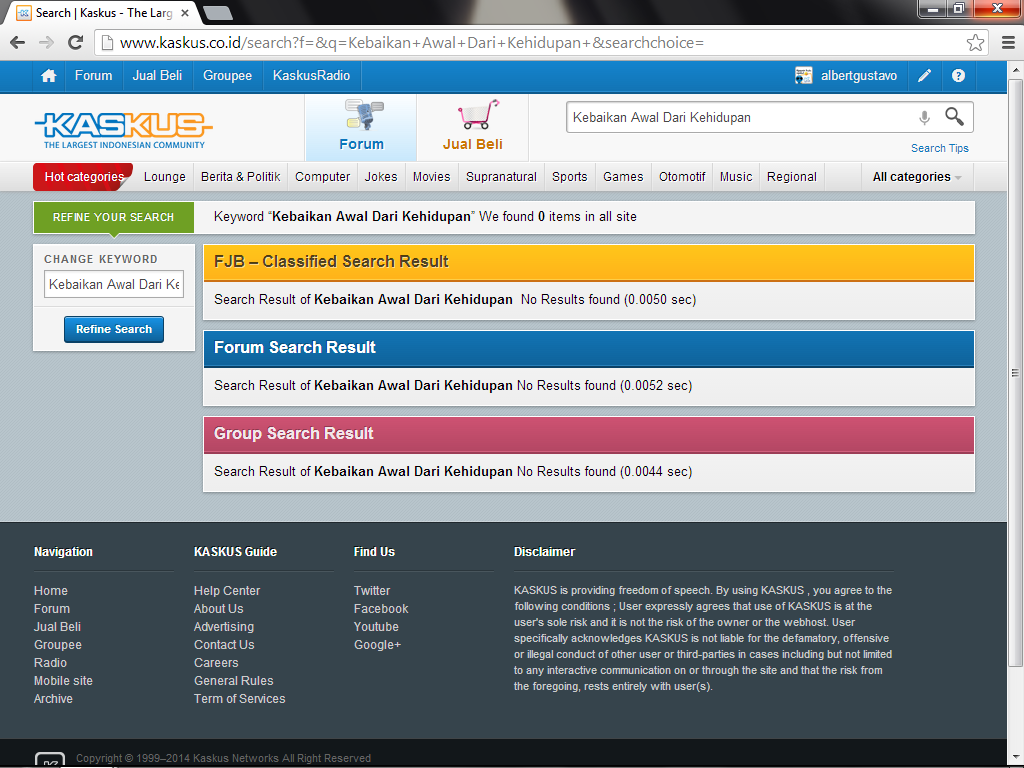1024x768 pixels.
Task: Click the page vertical scrollbar
Action: pos(1015,372)
